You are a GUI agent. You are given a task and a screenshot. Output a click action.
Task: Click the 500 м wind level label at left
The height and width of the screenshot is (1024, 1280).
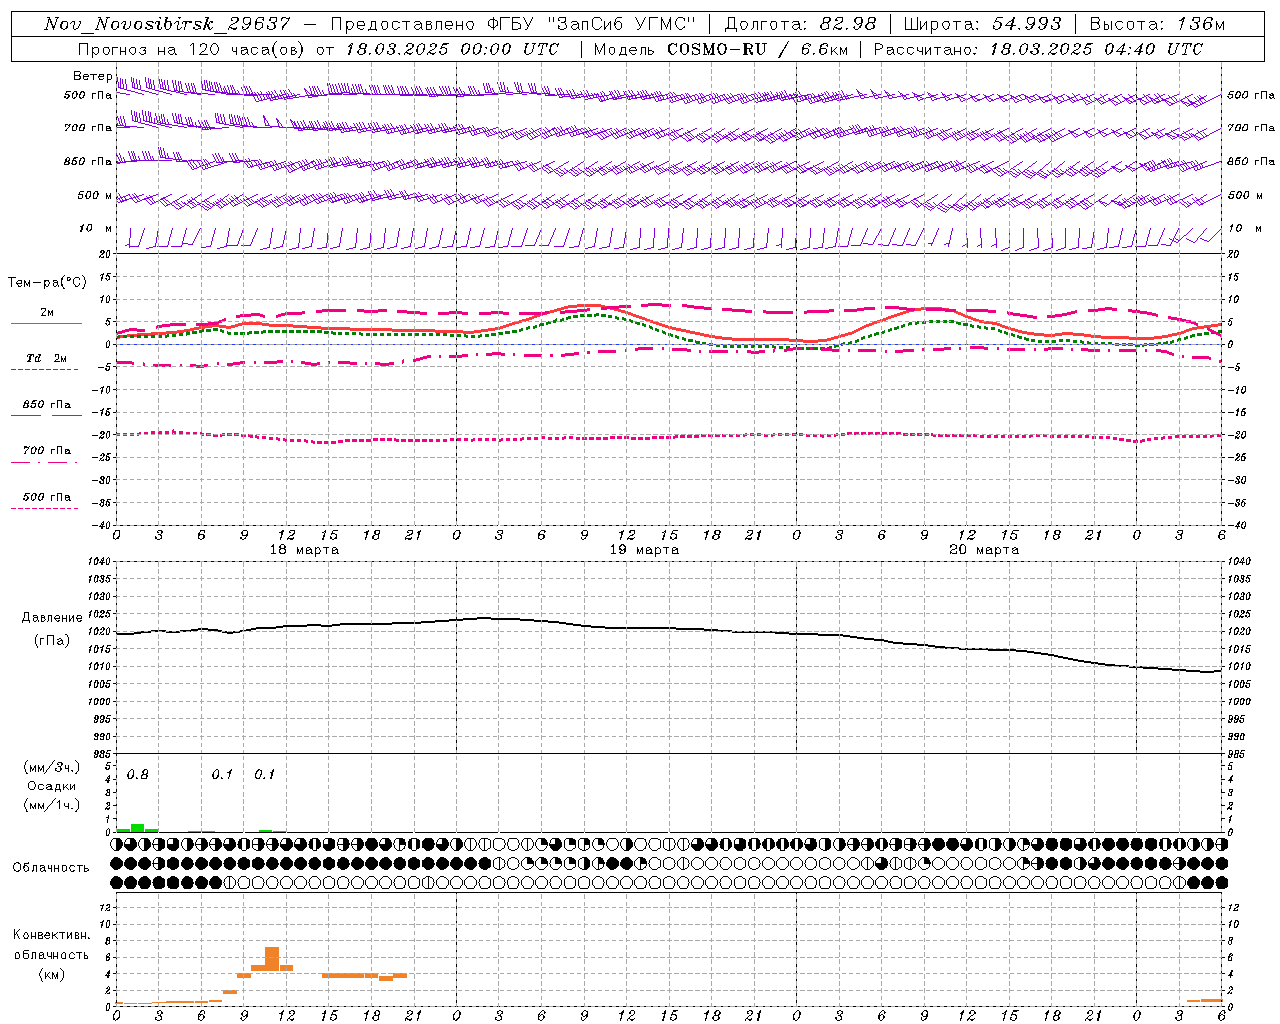(94, 195)
